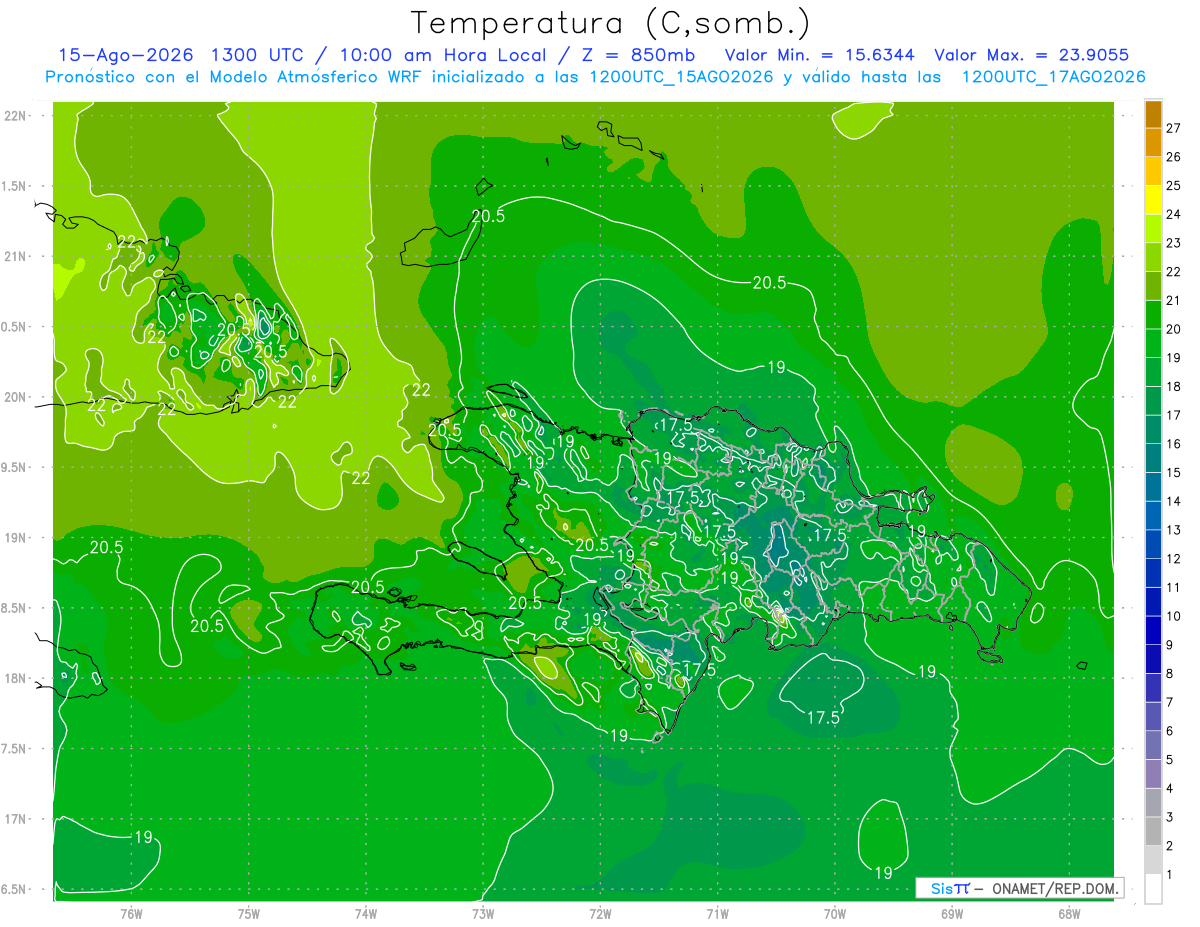The image size is (1200, 927).
Task: Click the "Valor Max. = 23.9055" value
Action: tap(1032, 55)
